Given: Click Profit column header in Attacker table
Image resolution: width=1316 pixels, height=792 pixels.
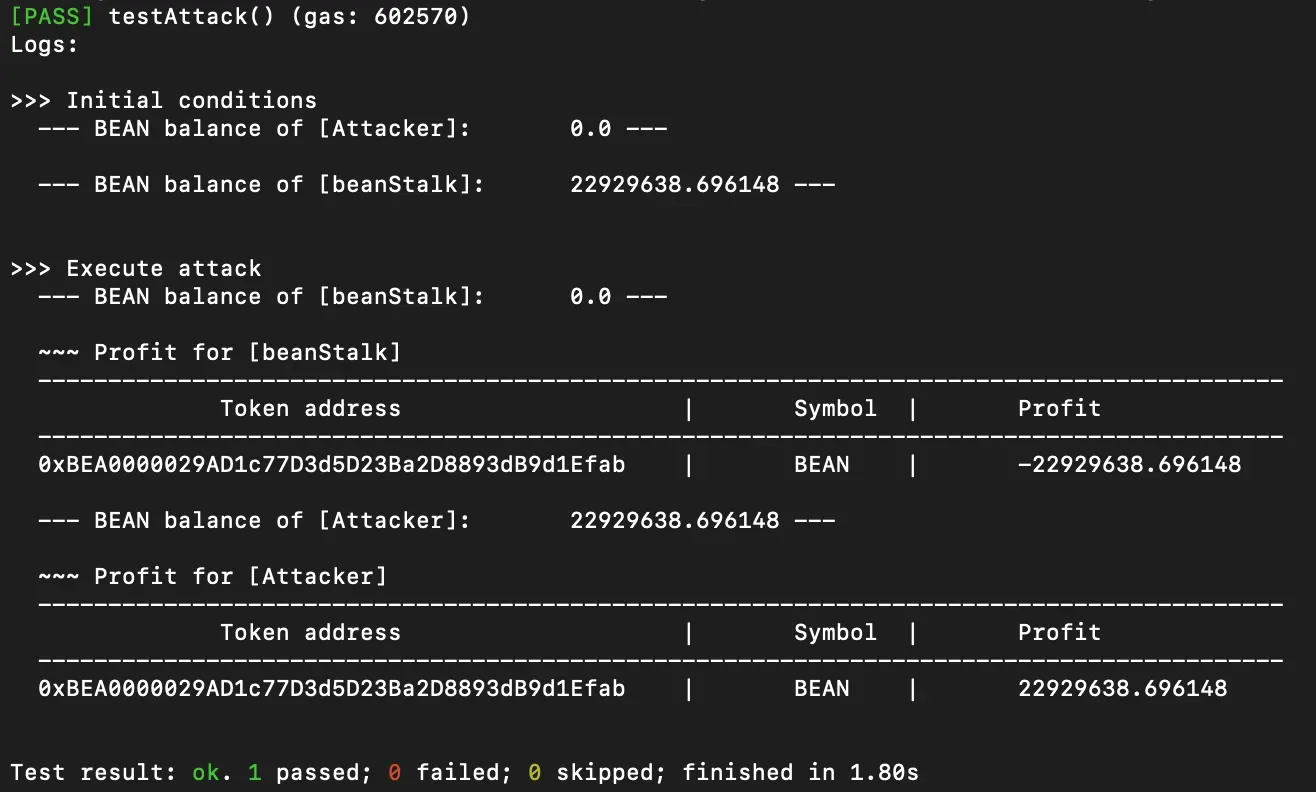Looking at the screenshot, I should pos(1059,633).
